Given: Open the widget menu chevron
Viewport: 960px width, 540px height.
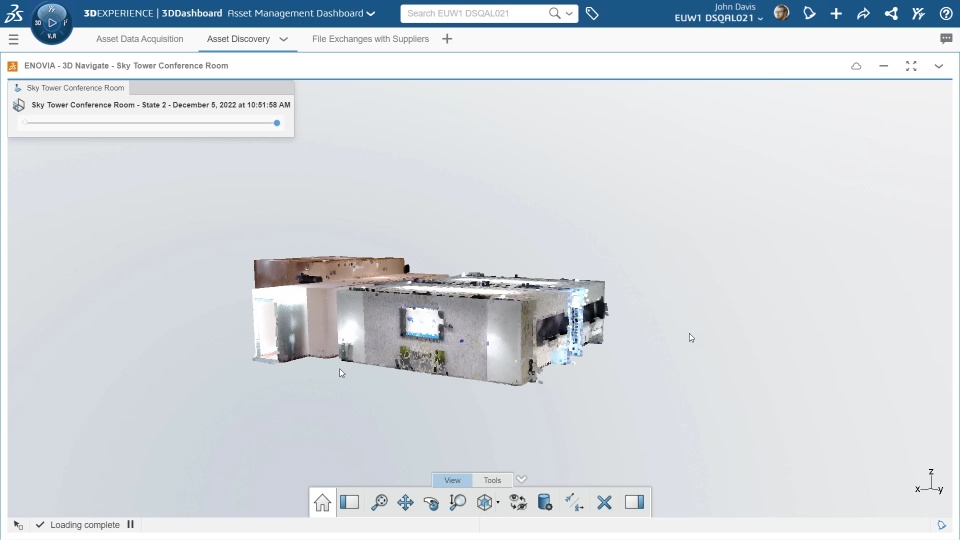Looking at the screenshot, I should 939,66.
